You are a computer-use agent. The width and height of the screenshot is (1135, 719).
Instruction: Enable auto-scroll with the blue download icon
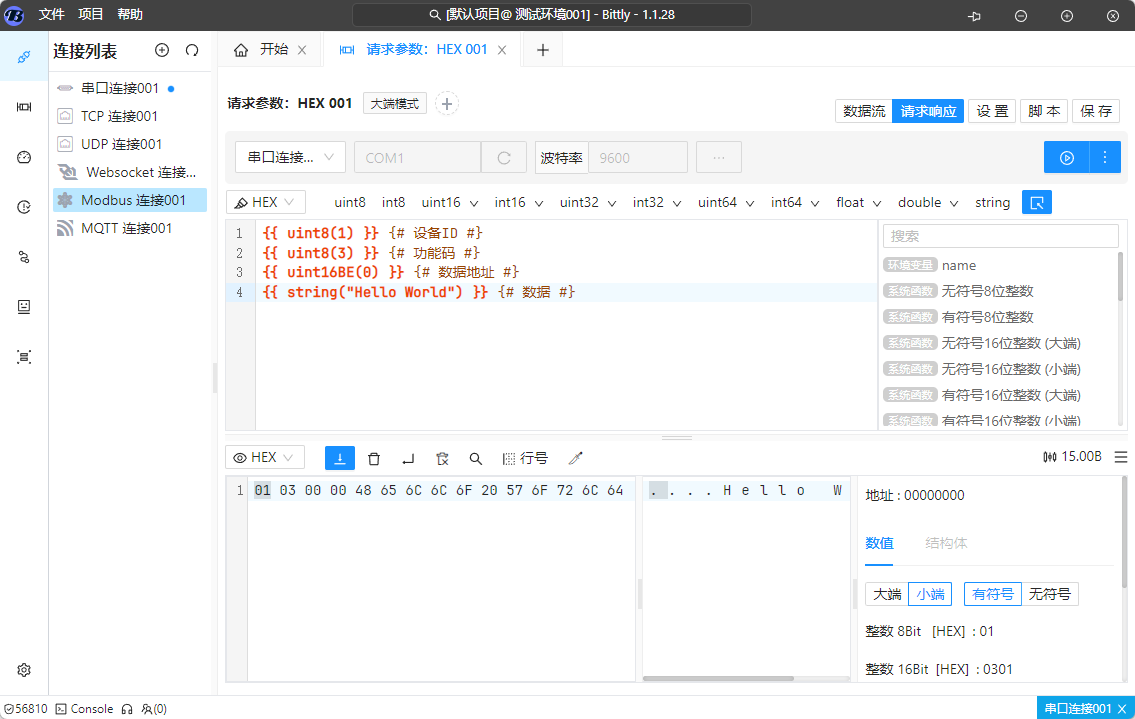click(340, 457)
